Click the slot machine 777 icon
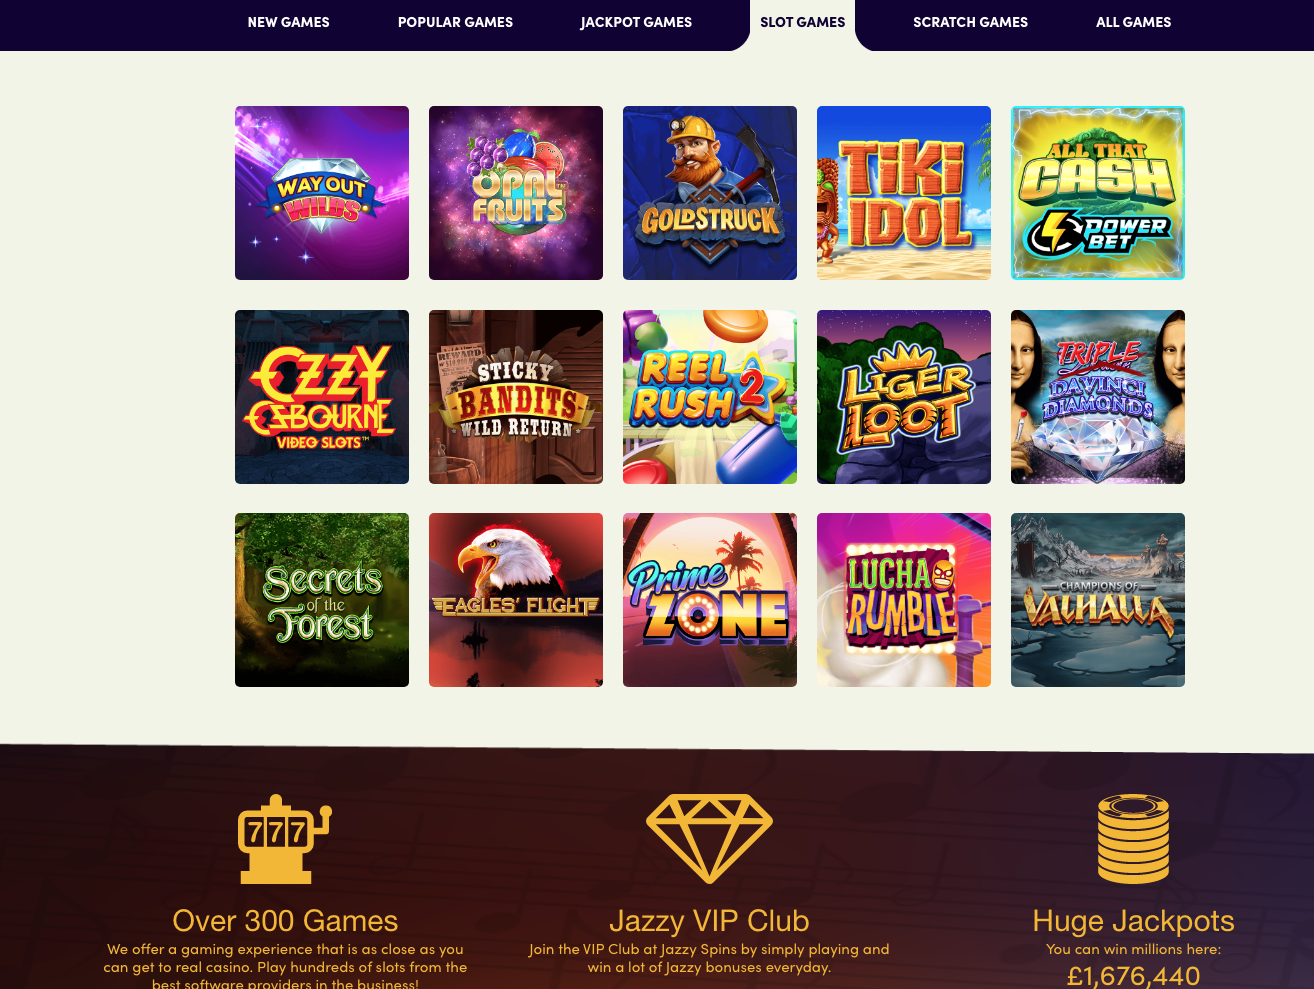 coord(285,839)
